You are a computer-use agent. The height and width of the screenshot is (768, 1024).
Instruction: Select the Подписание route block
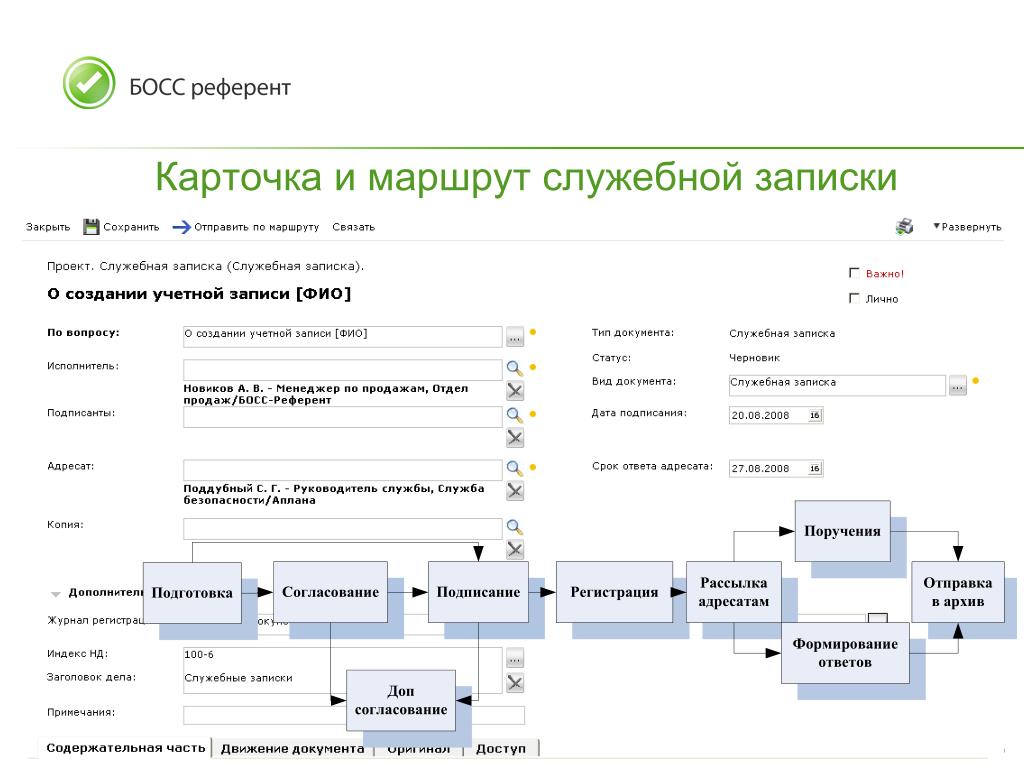[x=478, y=592]
